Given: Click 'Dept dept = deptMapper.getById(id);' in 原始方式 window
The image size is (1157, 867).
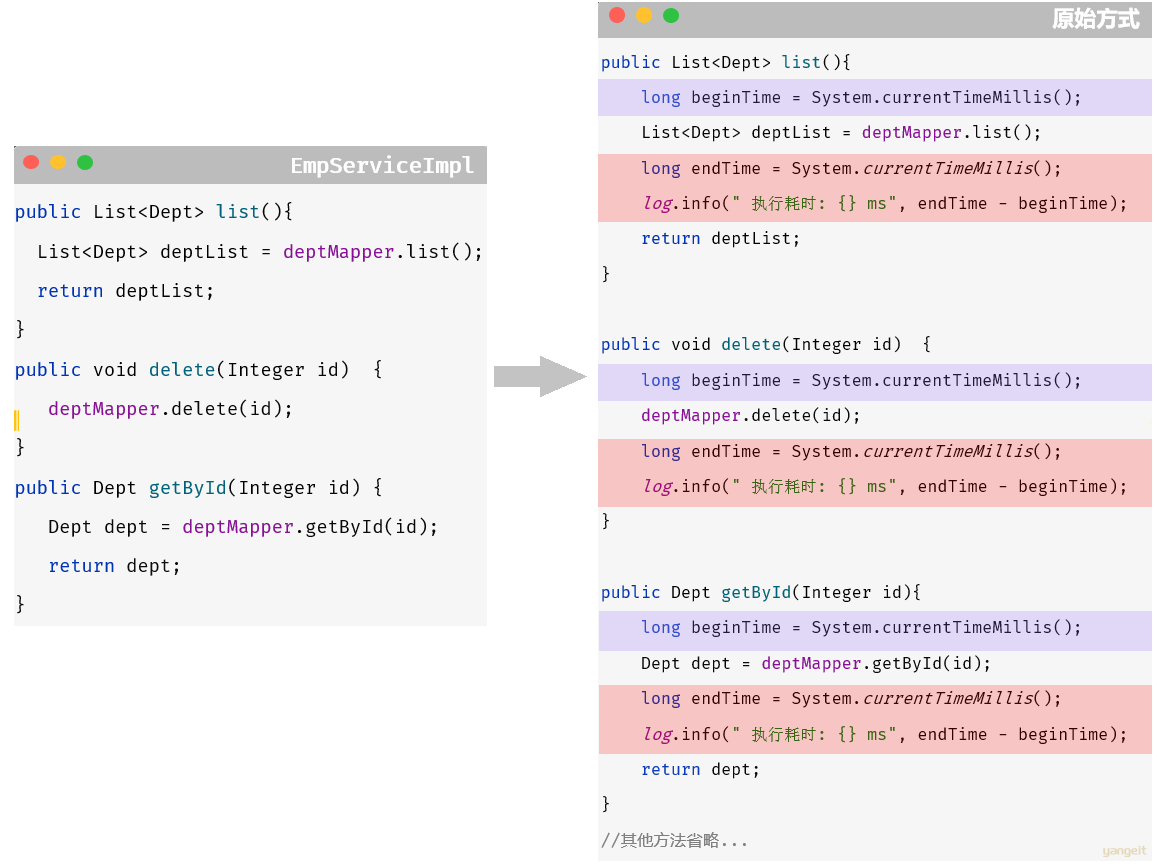Looking at the screenshot, I should tap(816, 663).
